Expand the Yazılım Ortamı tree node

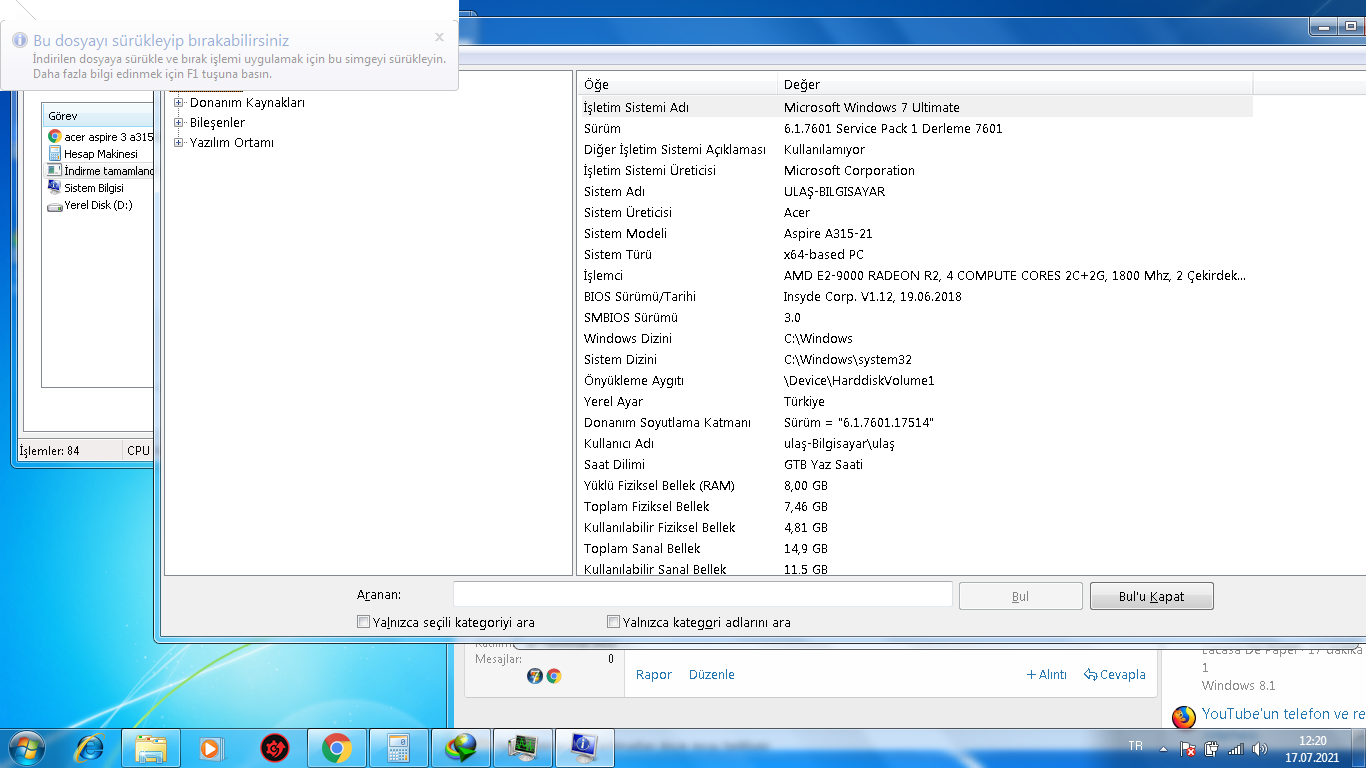click(x=179, y=142)
